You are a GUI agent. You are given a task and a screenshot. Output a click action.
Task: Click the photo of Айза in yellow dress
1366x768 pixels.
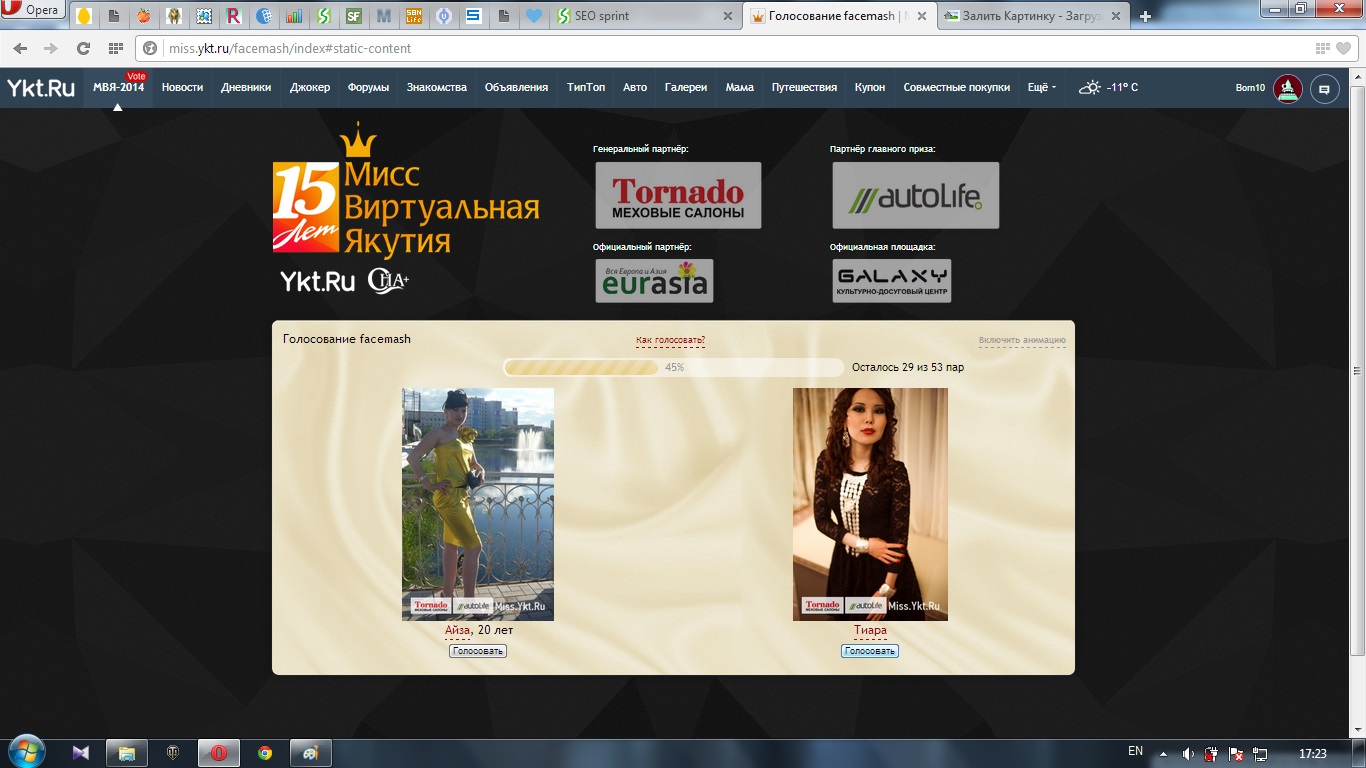click(478, 504)
